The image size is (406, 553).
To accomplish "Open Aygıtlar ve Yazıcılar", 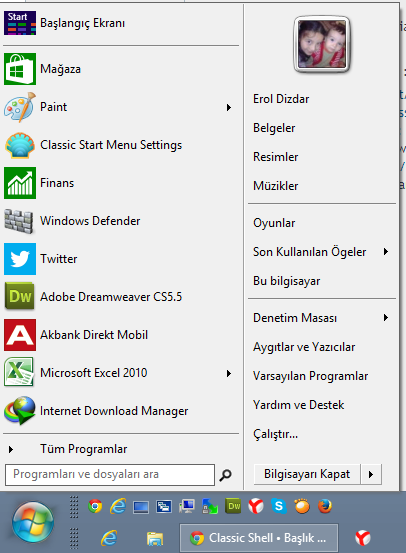I will coord(304,347).
